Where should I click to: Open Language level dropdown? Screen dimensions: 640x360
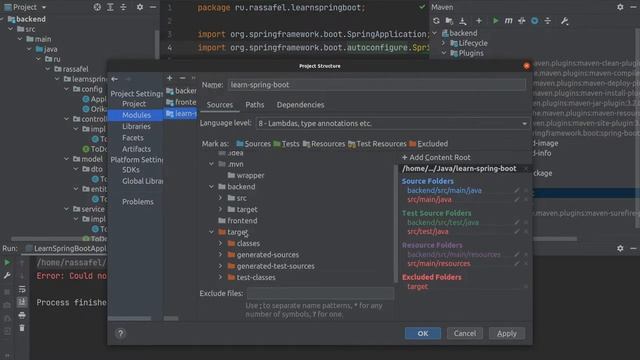click(x=393, y=123)
